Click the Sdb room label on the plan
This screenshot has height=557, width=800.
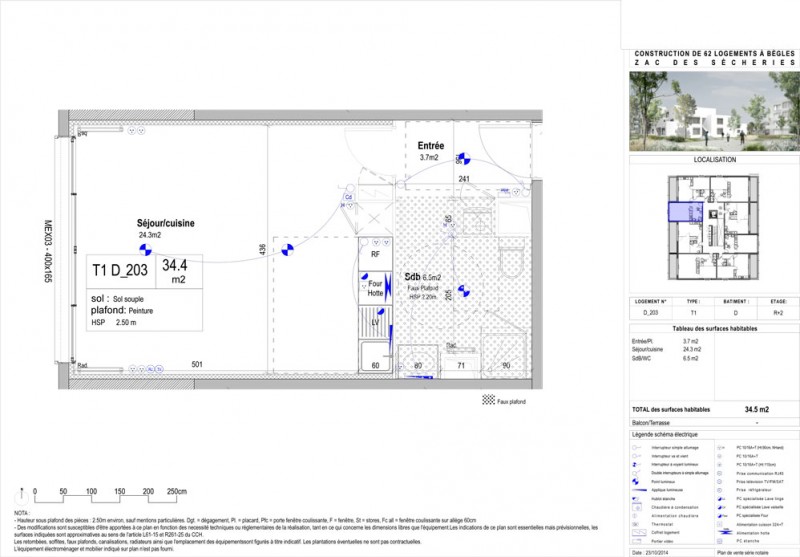click(412, 276)
